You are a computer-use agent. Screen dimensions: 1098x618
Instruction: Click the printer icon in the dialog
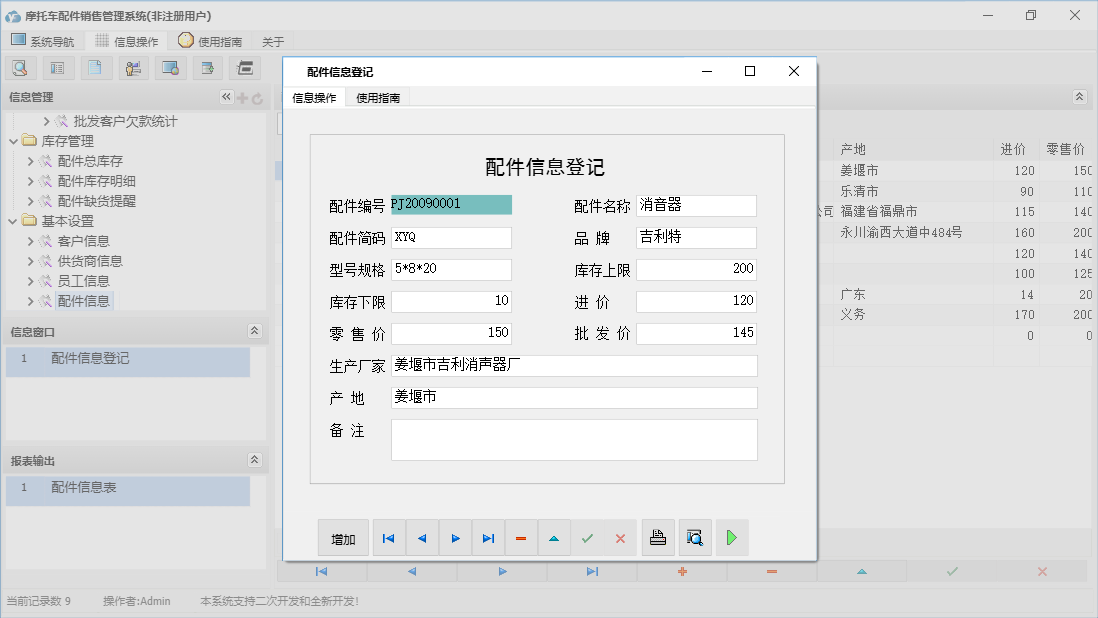[657, 538]
